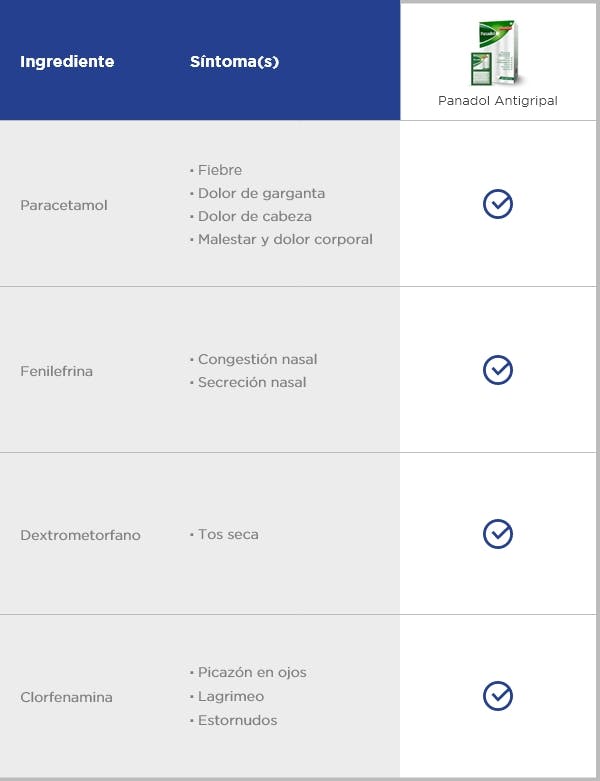Click the checkmark icon in Clorfenamina row

tap(497, 696)
